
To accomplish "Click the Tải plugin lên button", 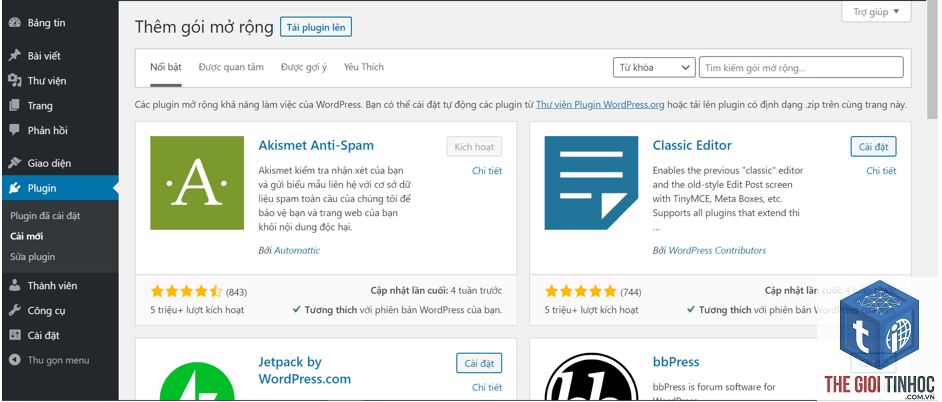I will [x=316, y=28].
